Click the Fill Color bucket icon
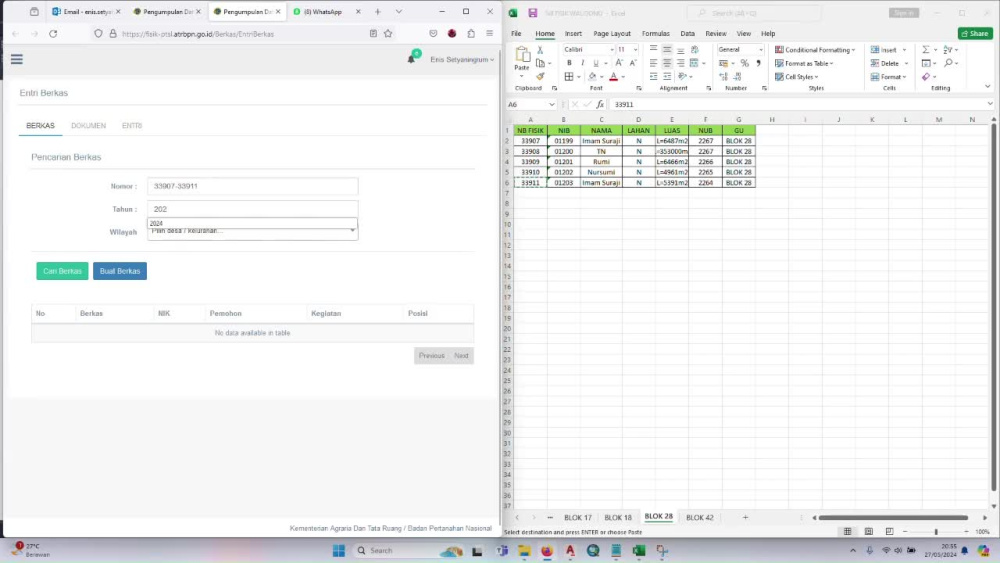1000x563 pixels. pos(592,77)
